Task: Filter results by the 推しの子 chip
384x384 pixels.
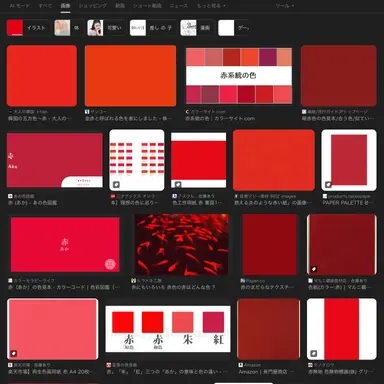Action: point(153,28)
